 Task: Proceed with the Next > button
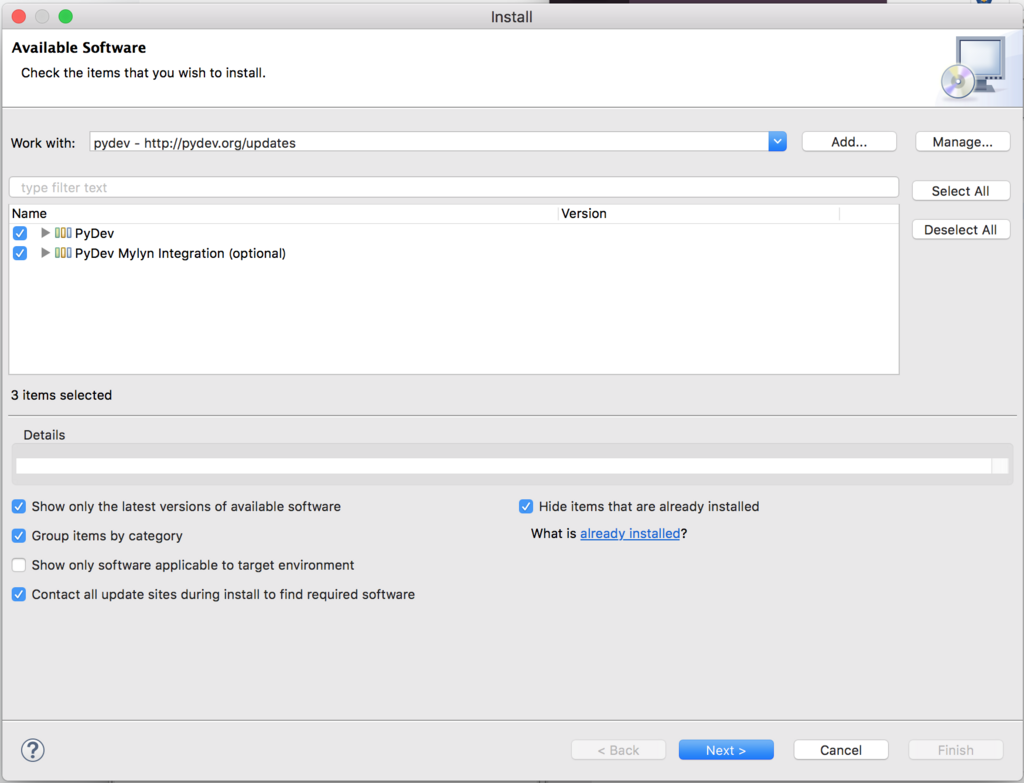(x=726, y=750)
